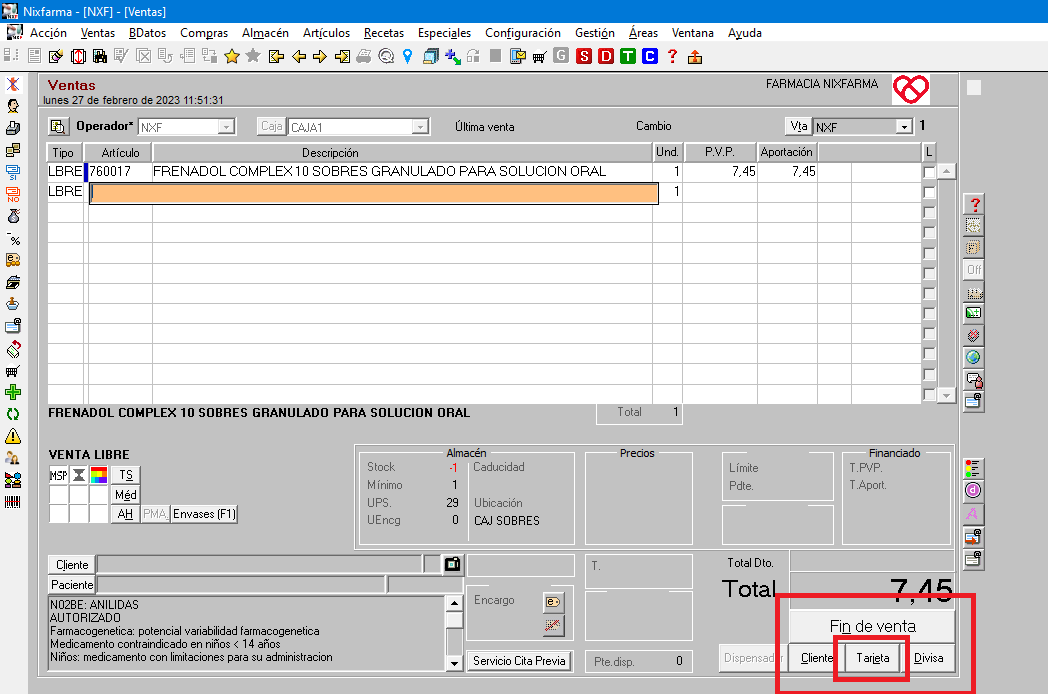Screen dimensions: 1048x694
Task: Click scroll up arrow of medication notes
Action: [454, 603]
